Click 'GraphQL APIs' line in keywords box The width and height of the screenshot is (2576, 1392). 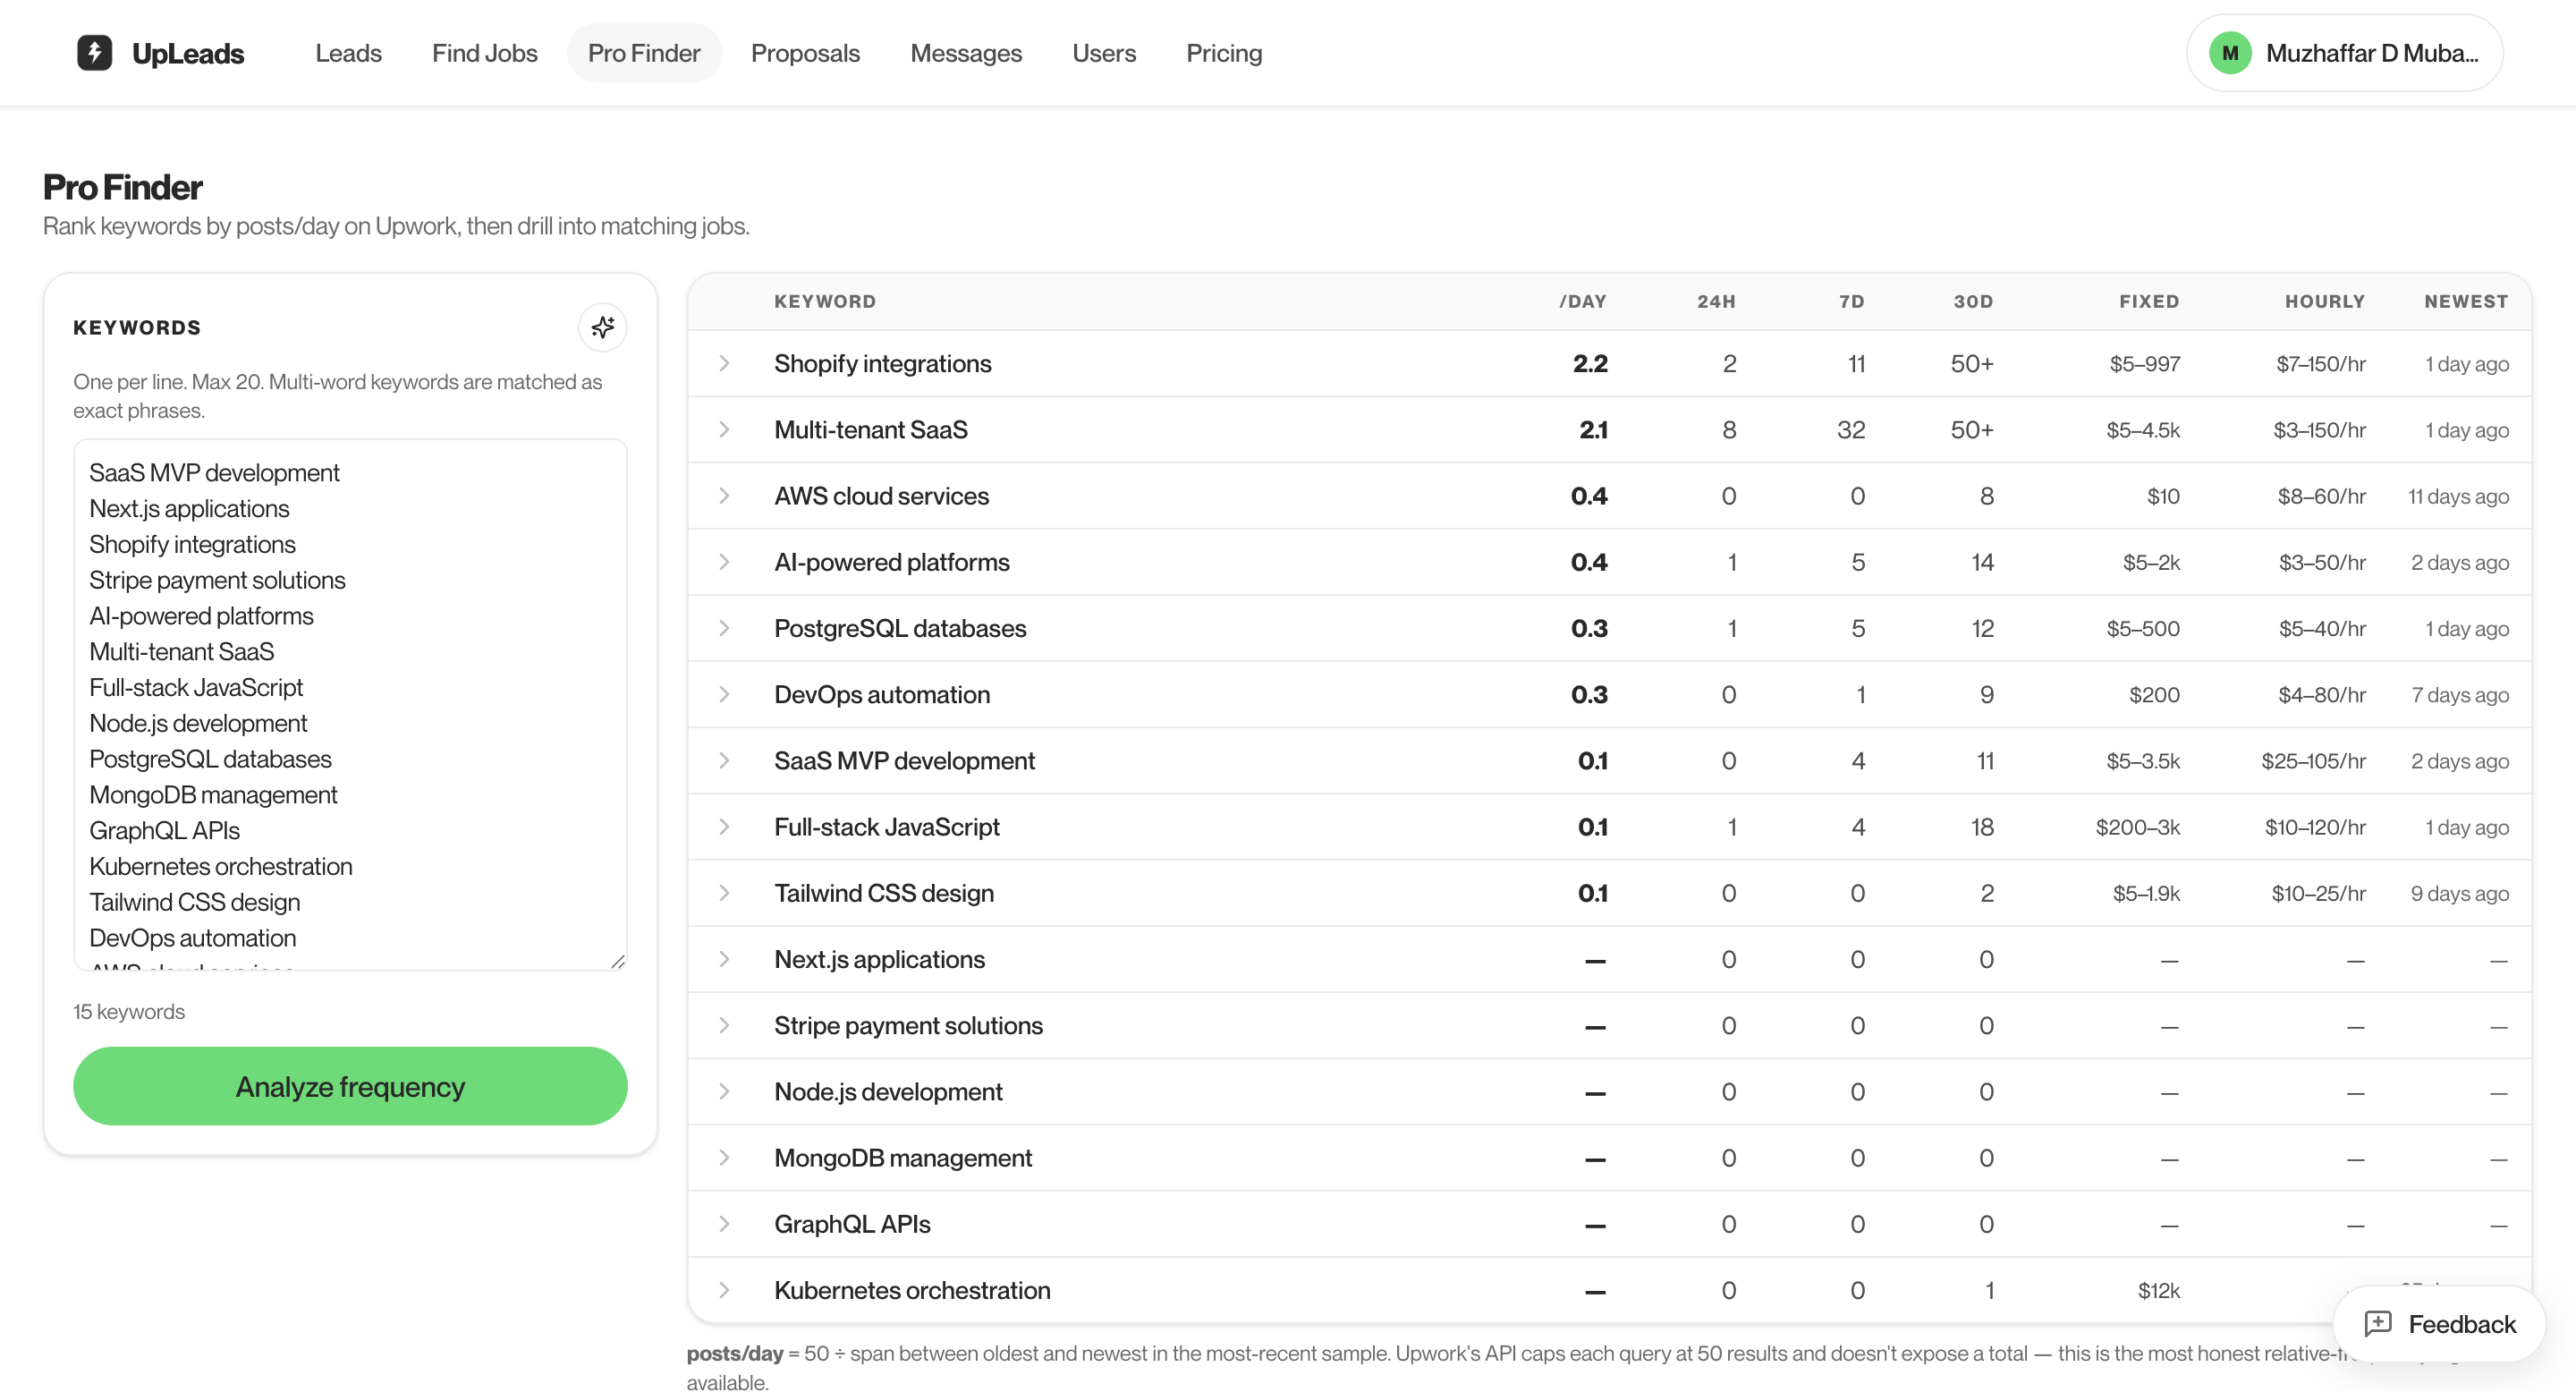tap(164, 830)
